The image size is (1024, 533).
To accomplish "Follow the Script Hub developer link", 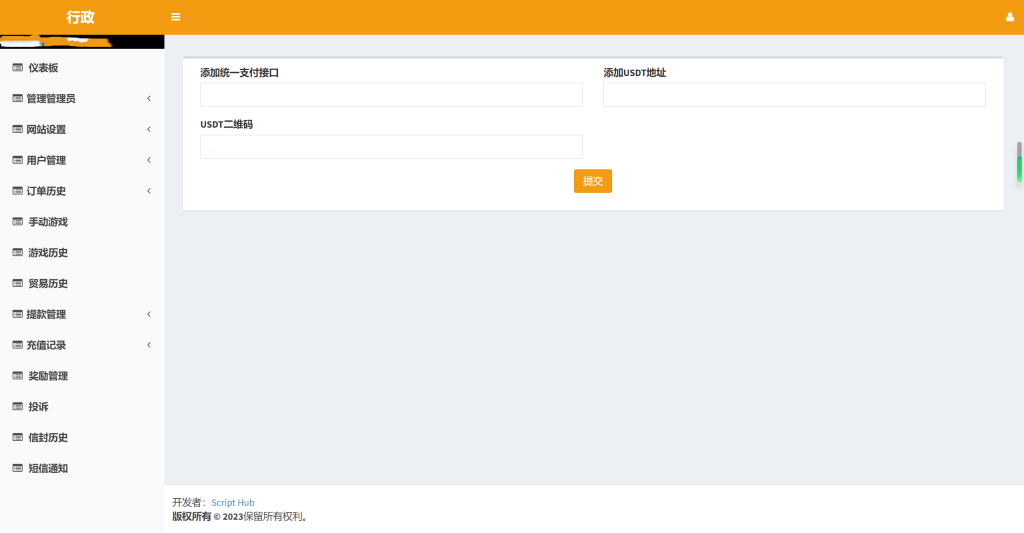I will point(232,502).
